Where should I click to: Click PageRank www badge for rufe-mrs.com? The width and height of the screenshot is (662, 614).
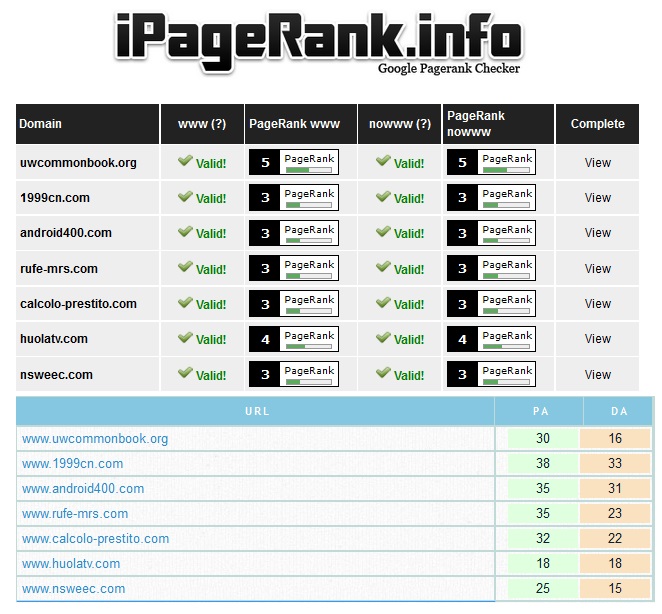[294, 268]
